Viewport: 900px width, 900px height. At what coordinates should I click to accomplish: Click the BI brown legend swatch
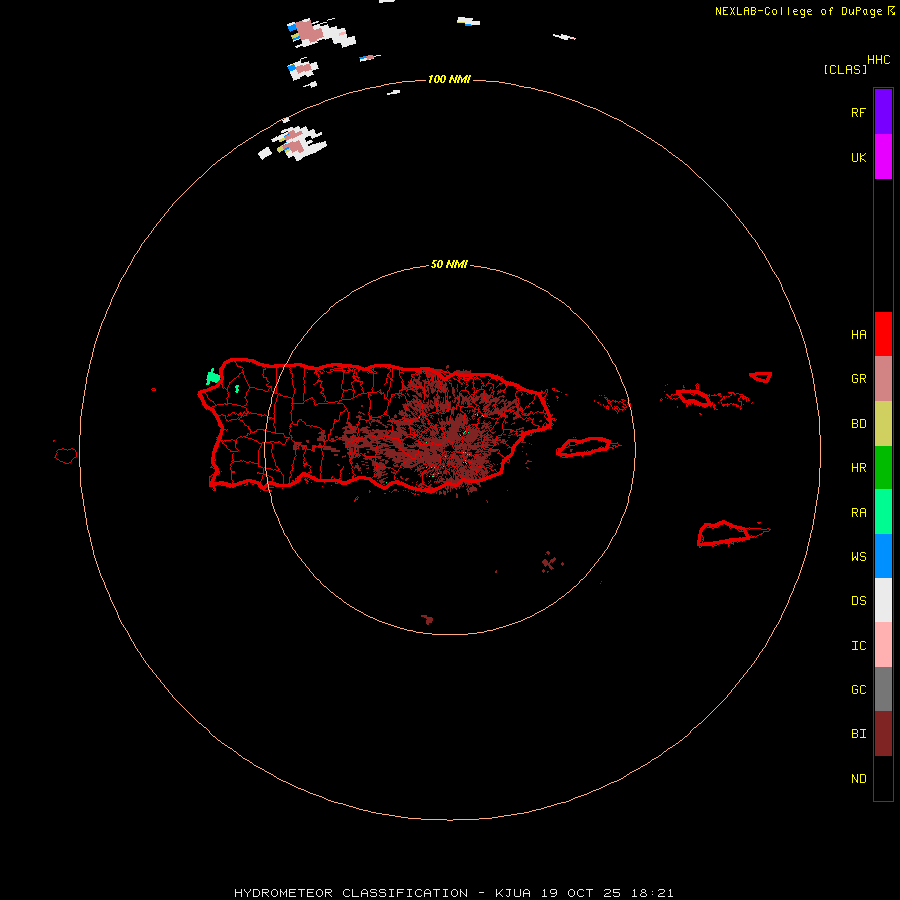pyautogui.click(x=883, y=734)
